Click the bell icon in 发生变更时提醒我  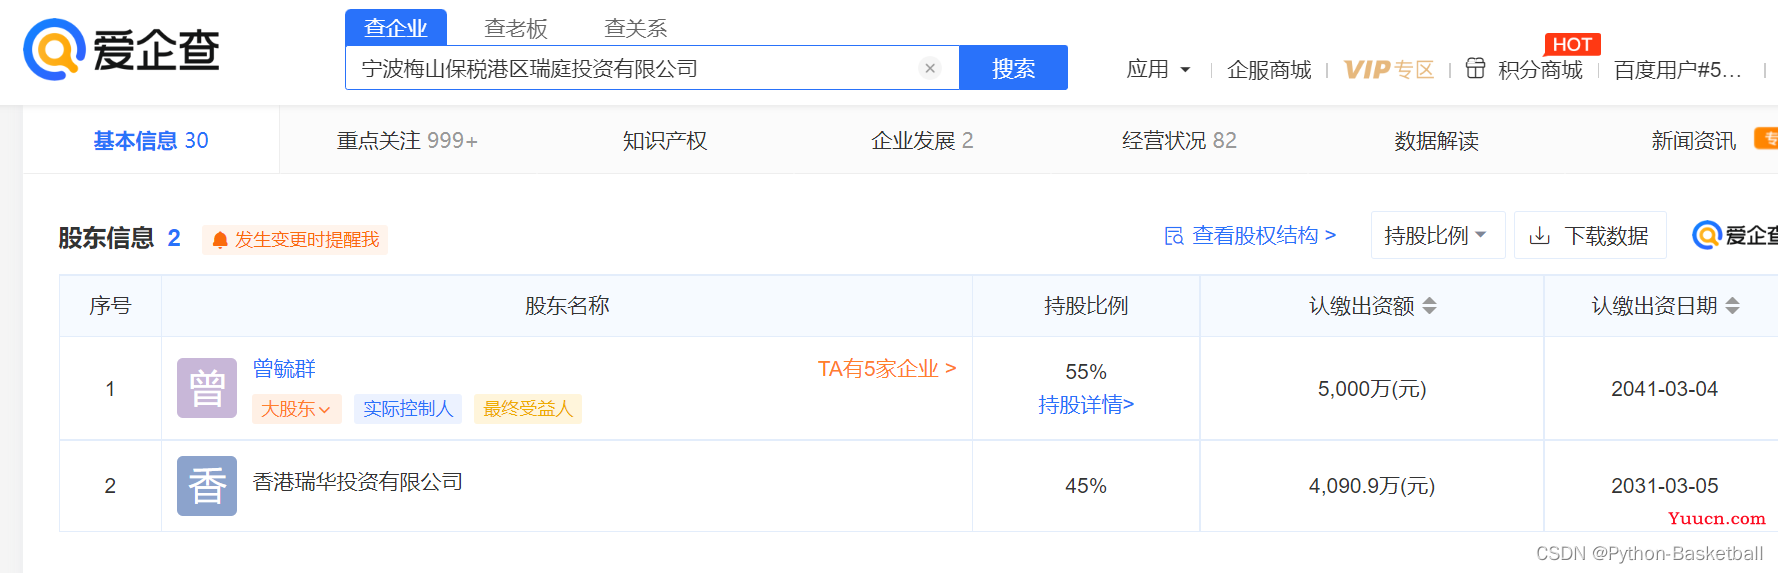coord(220,240)
